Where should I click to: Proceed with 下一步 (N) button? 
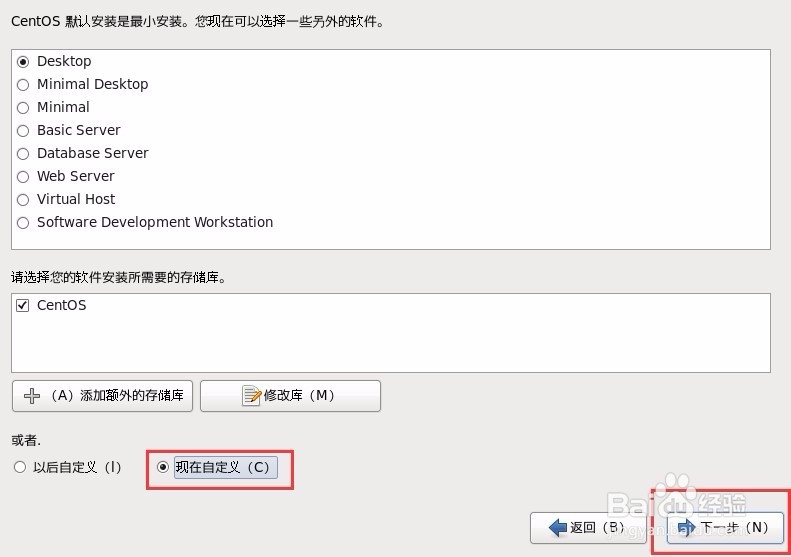point(725,528)
